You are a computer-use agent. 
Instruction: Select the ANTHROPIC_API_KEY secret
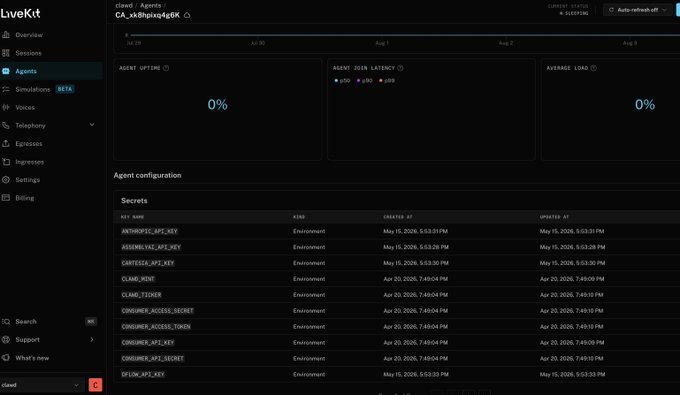[x=149, y=232]
